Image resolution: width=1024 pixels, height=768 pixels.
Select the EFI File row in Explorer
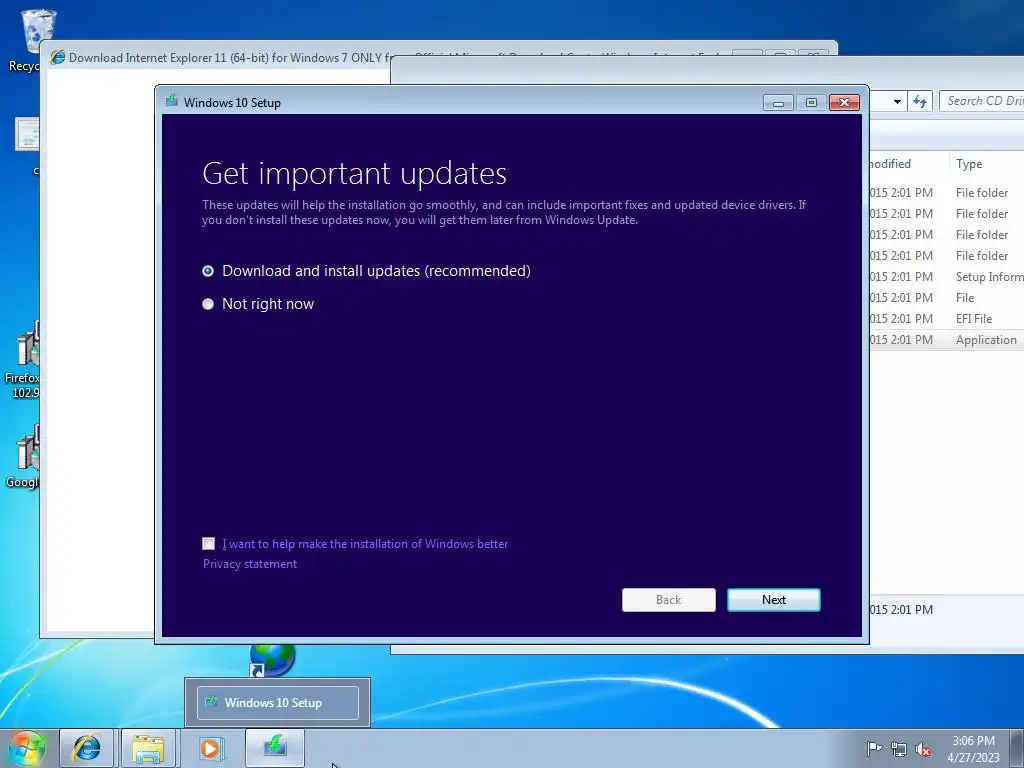[x=946, y=319]
